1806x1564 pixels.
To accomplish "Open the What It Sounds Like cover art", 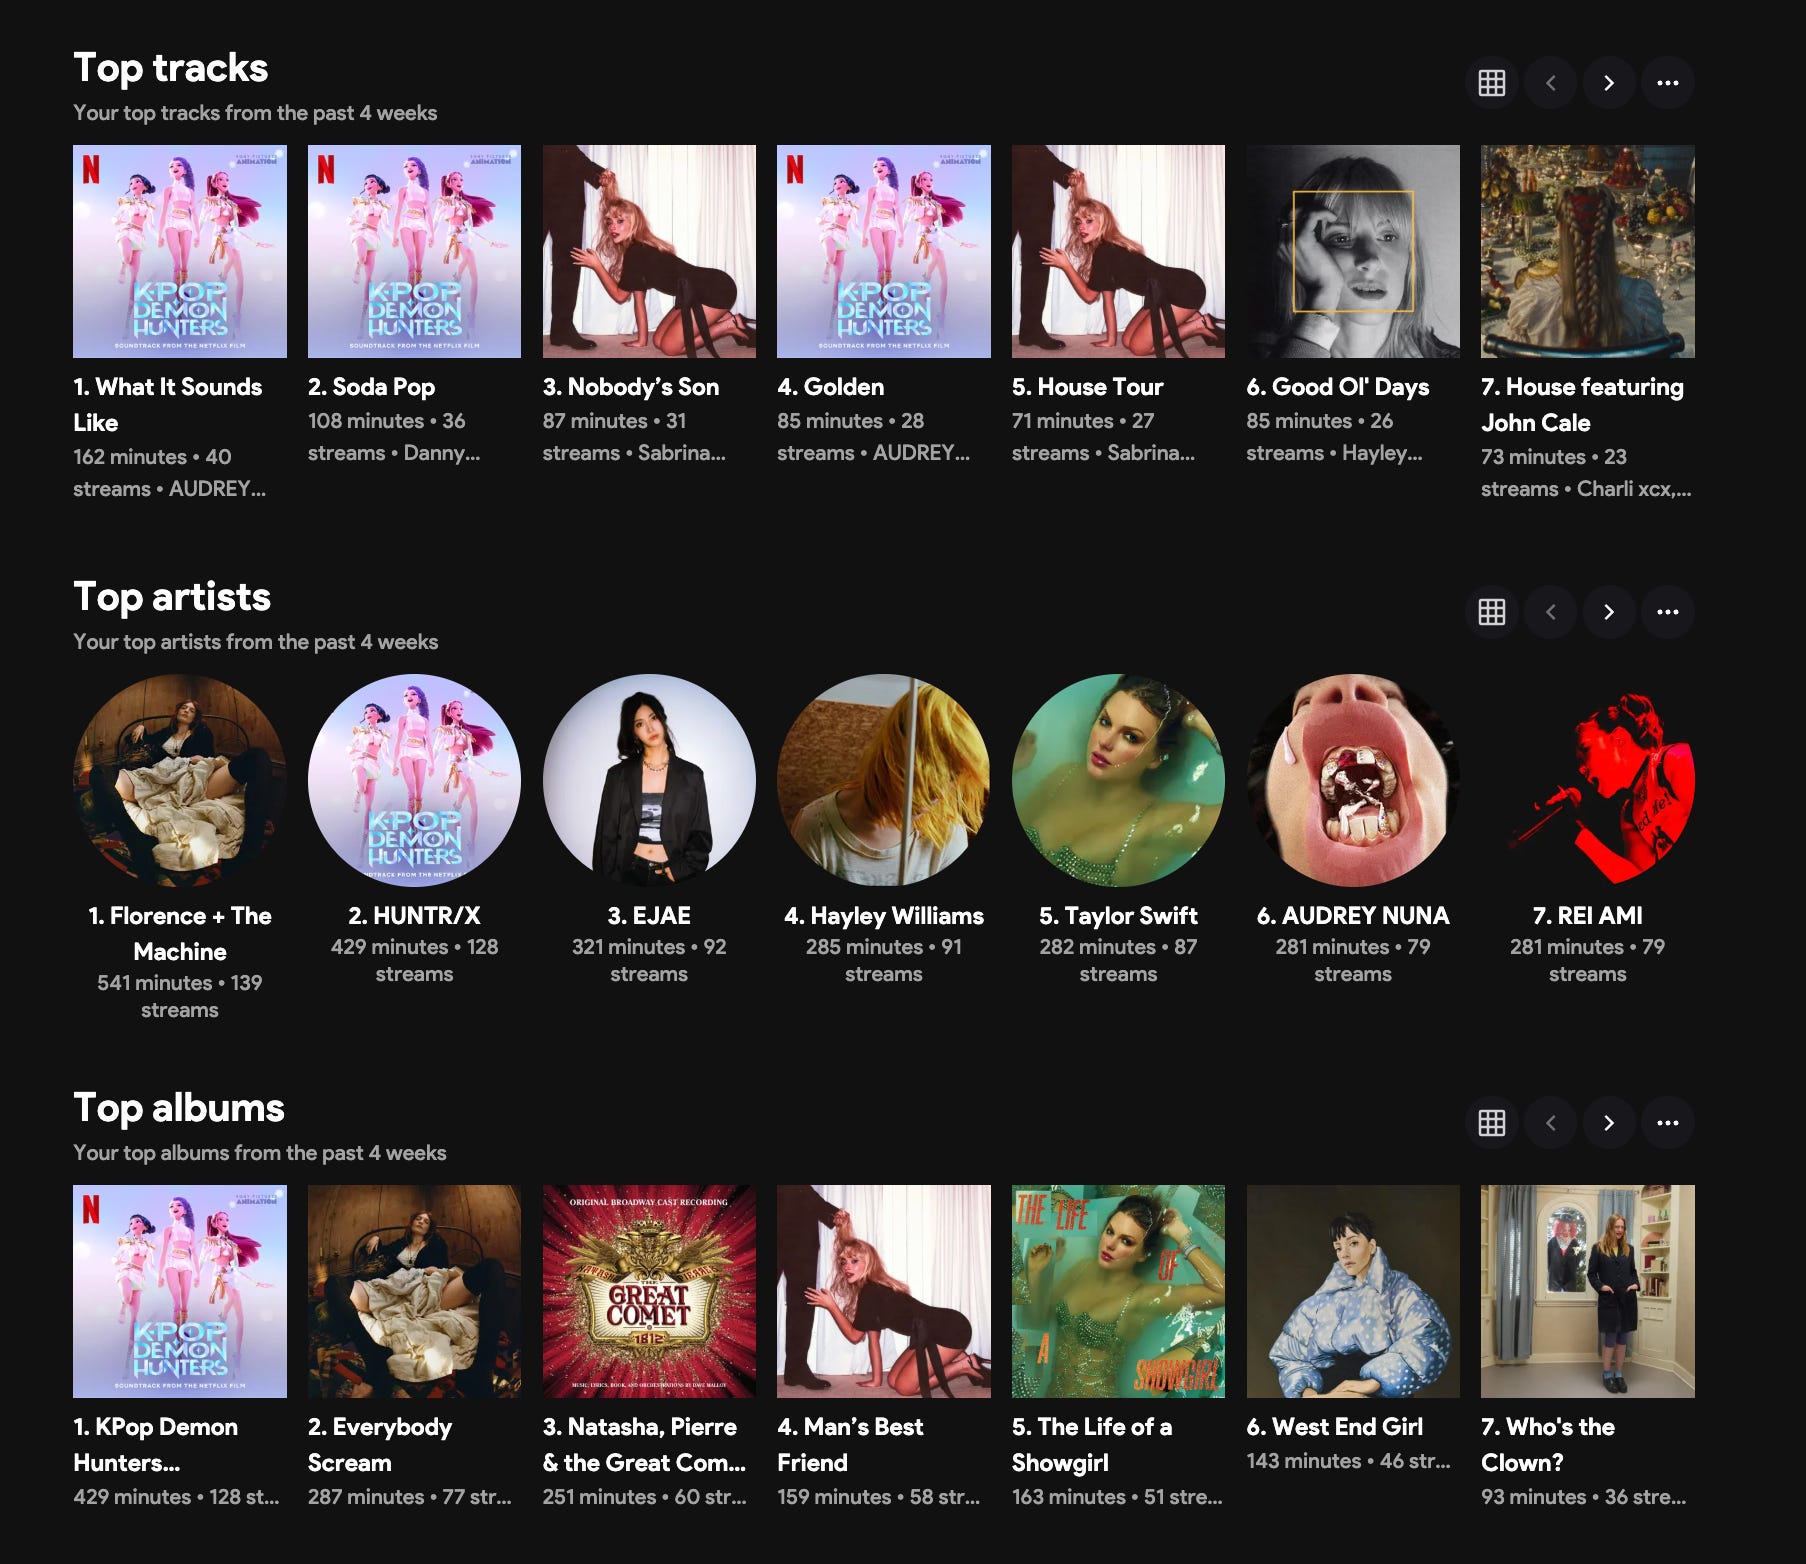I will pos(180,251).
